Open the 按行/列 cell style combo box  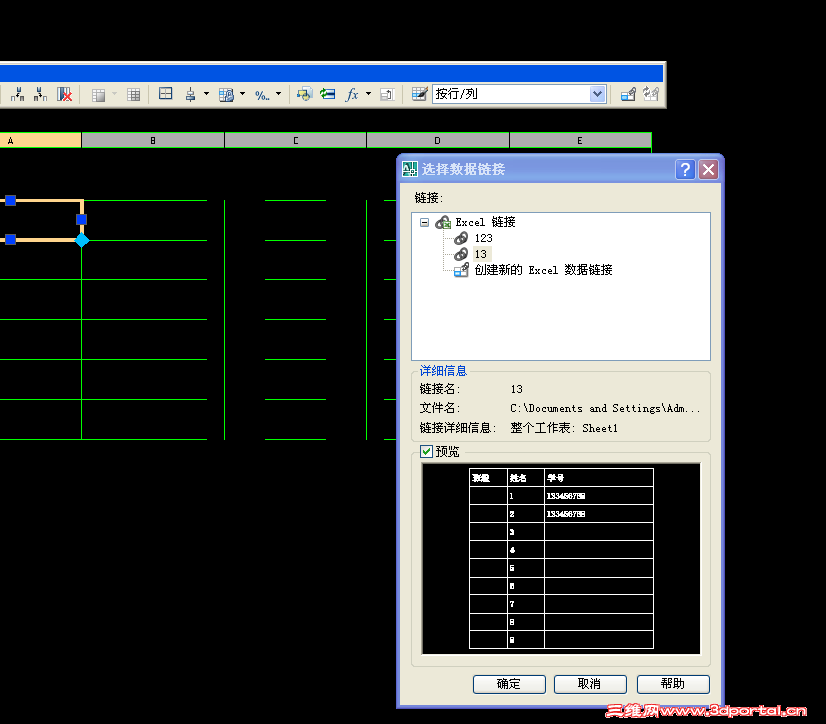(x=519, y=94)
